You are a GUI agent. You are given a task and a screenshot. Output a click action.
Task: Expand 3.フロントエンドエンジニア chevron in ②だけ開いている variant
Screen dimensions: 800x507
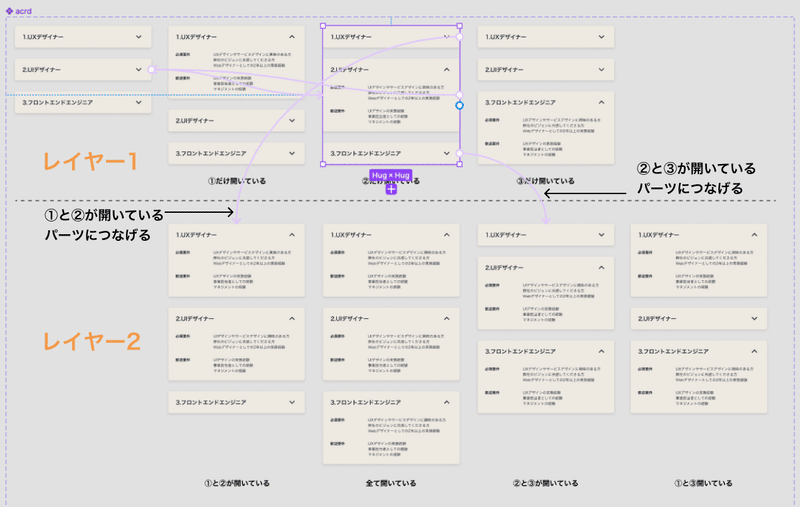(446, 153)
